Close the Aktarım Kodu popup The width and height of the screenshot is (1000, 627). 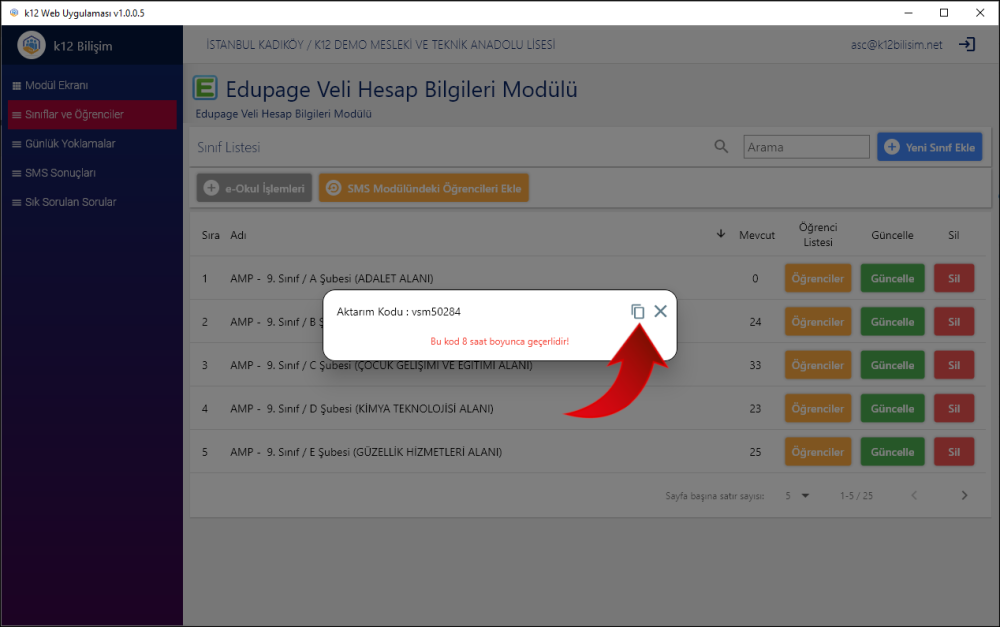point(660,311)
